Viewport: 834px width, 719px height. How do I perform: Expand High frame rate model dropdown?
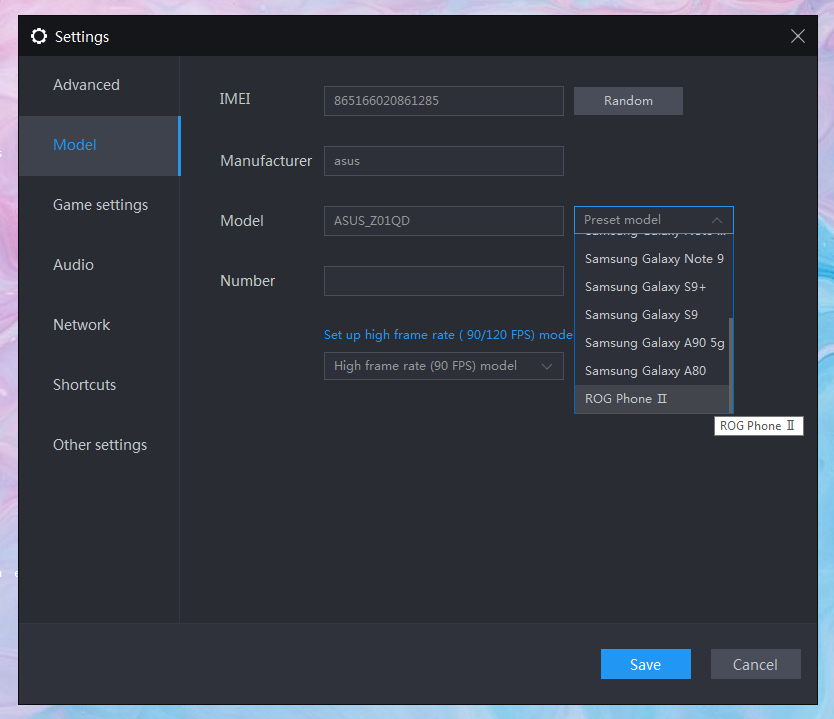(444, 366)
